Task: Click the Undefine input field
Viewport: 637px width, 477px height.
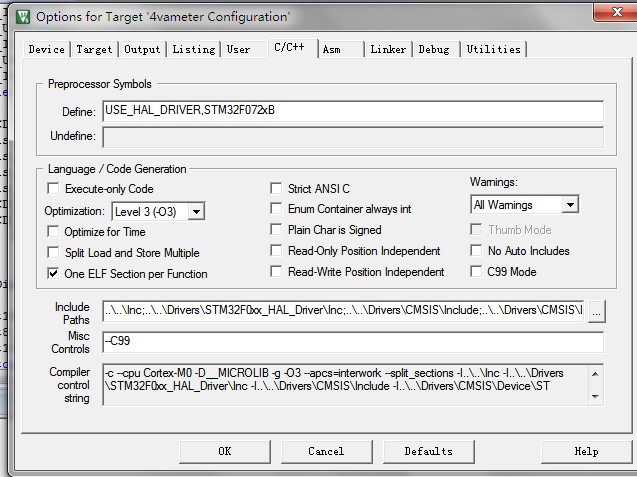Action: tap(353, 137)
